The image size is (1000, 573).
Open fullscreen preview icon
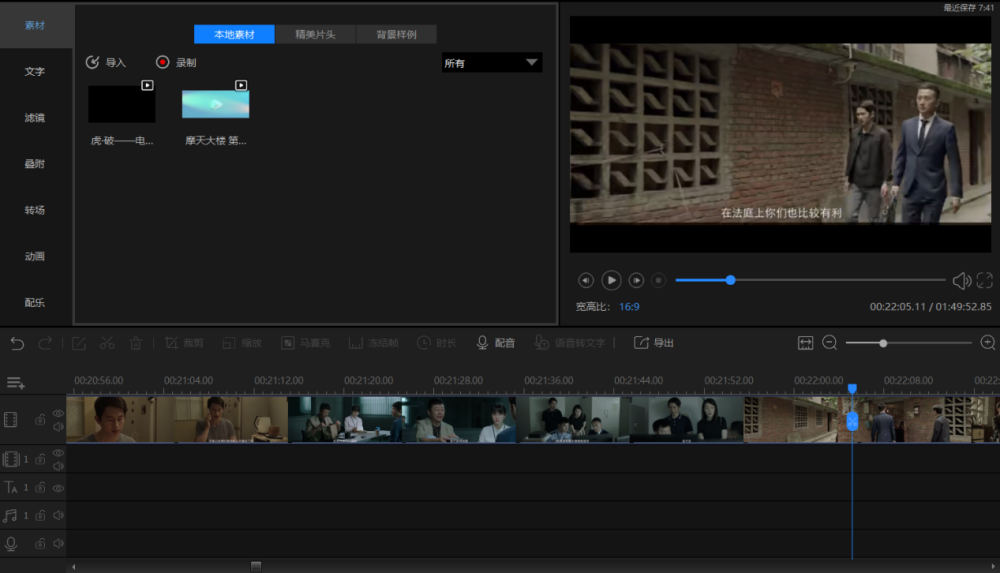pos(984,280)
